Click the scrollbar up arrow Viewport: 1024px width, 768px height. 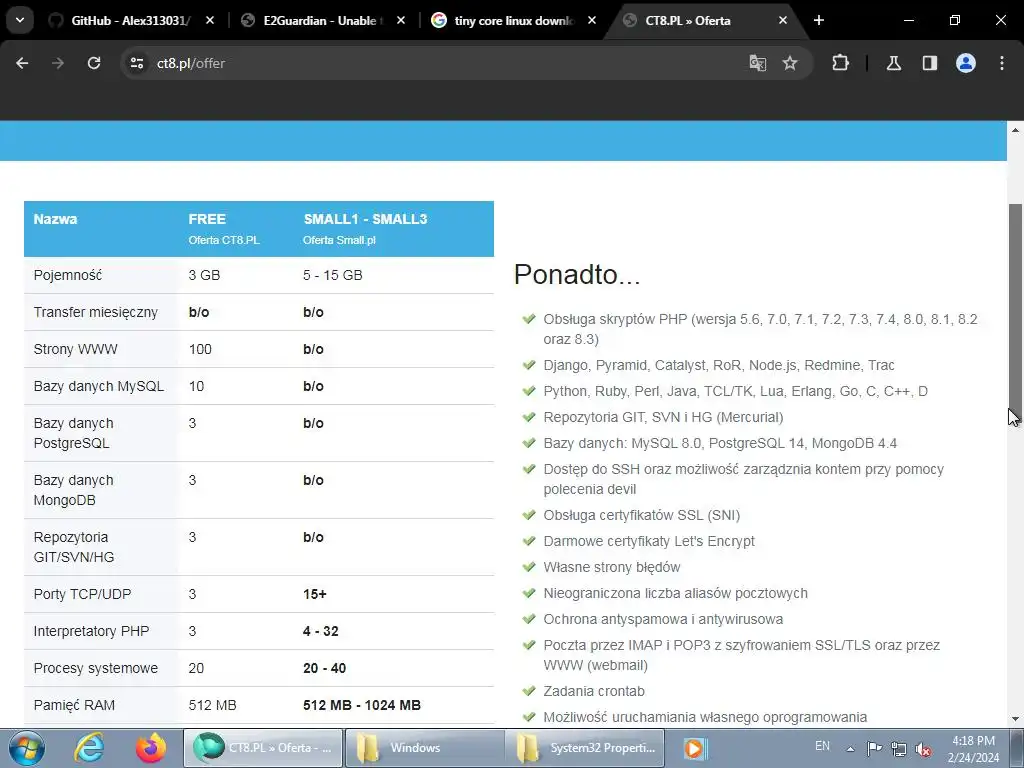point(1016,130)
